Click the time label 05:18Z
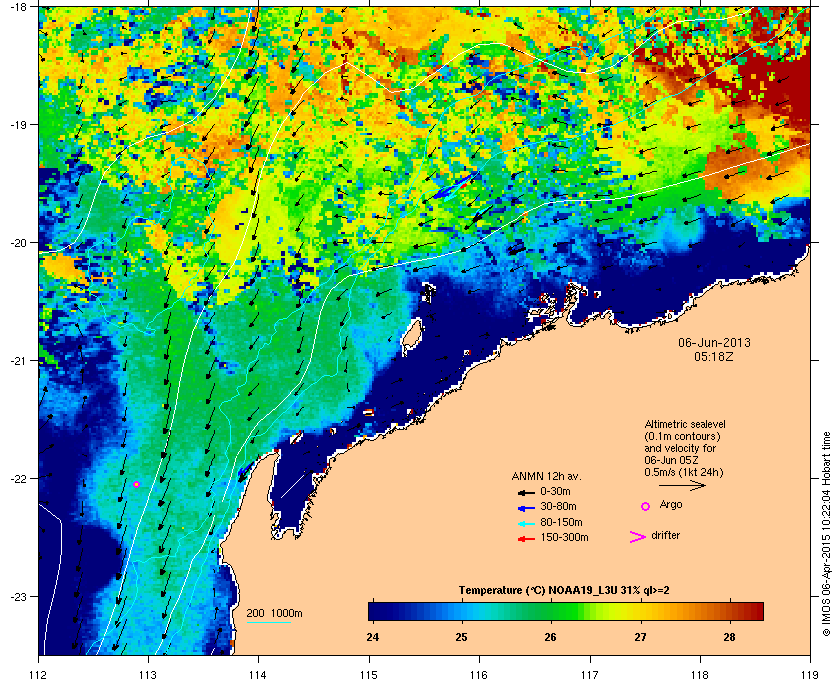The width and height of the screenshot is (840, 680). (x=714, y=356)
